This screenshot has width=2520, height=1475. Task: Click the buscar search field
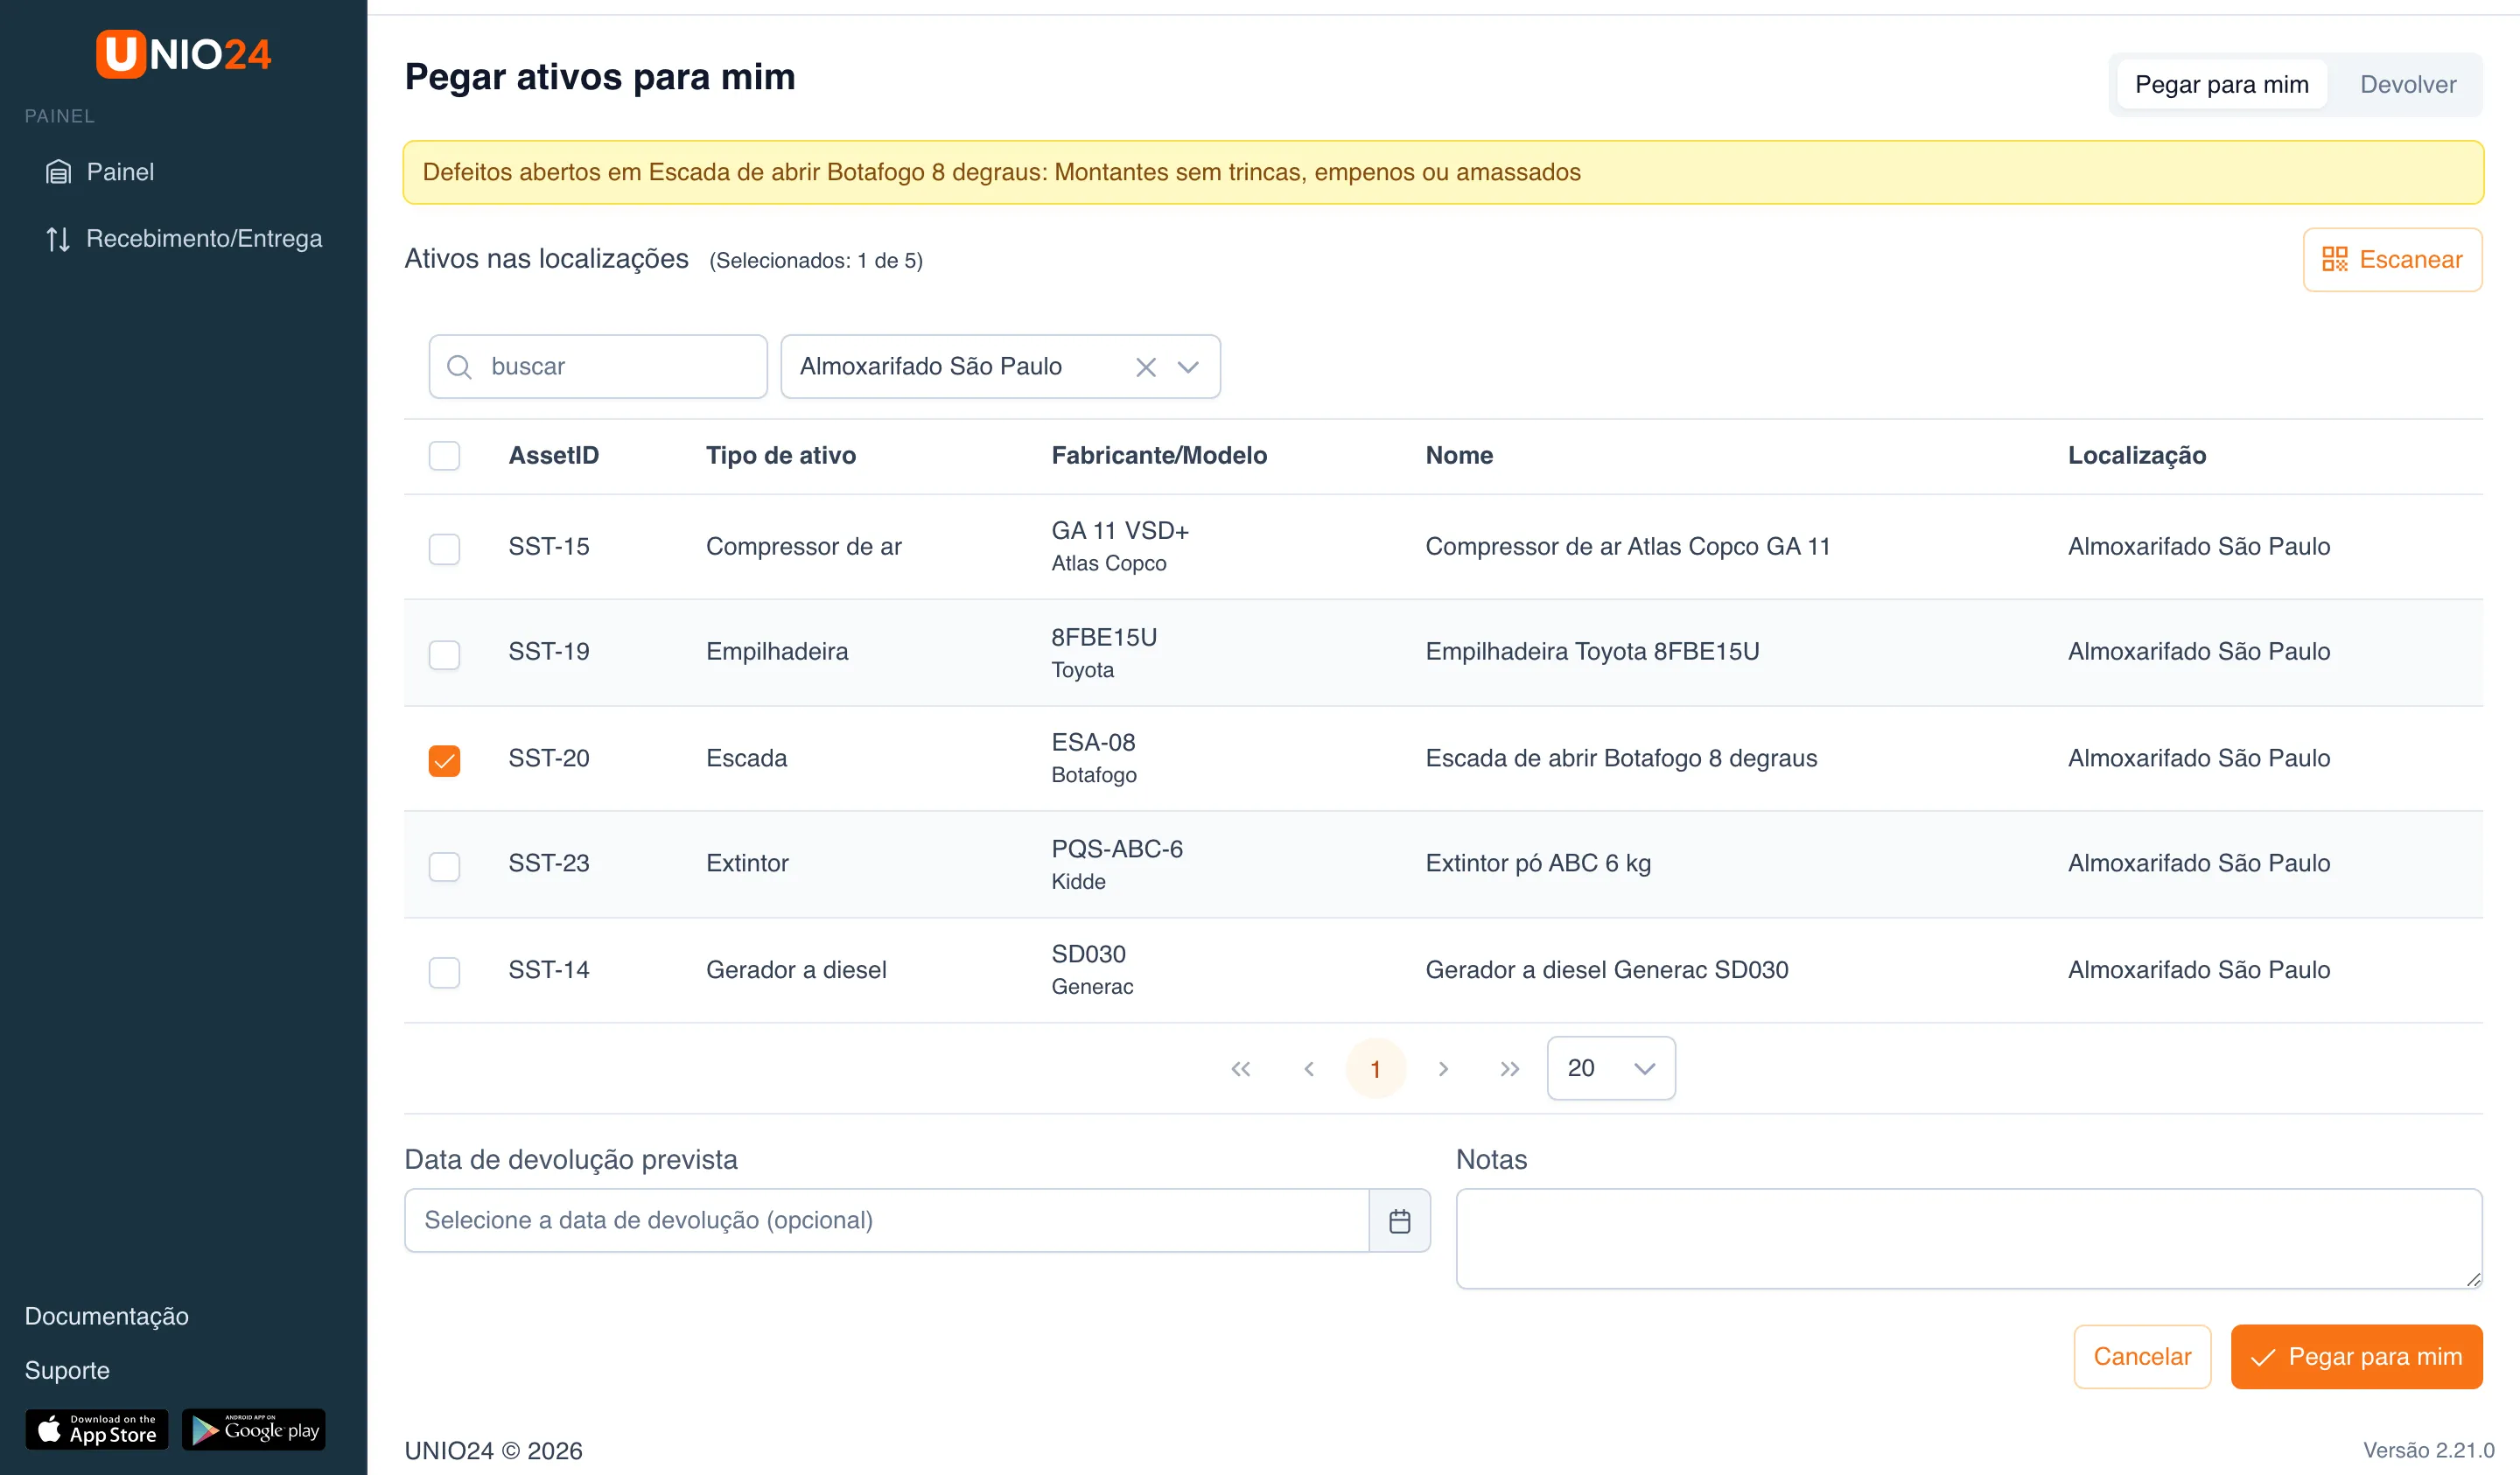pos(598,366)
